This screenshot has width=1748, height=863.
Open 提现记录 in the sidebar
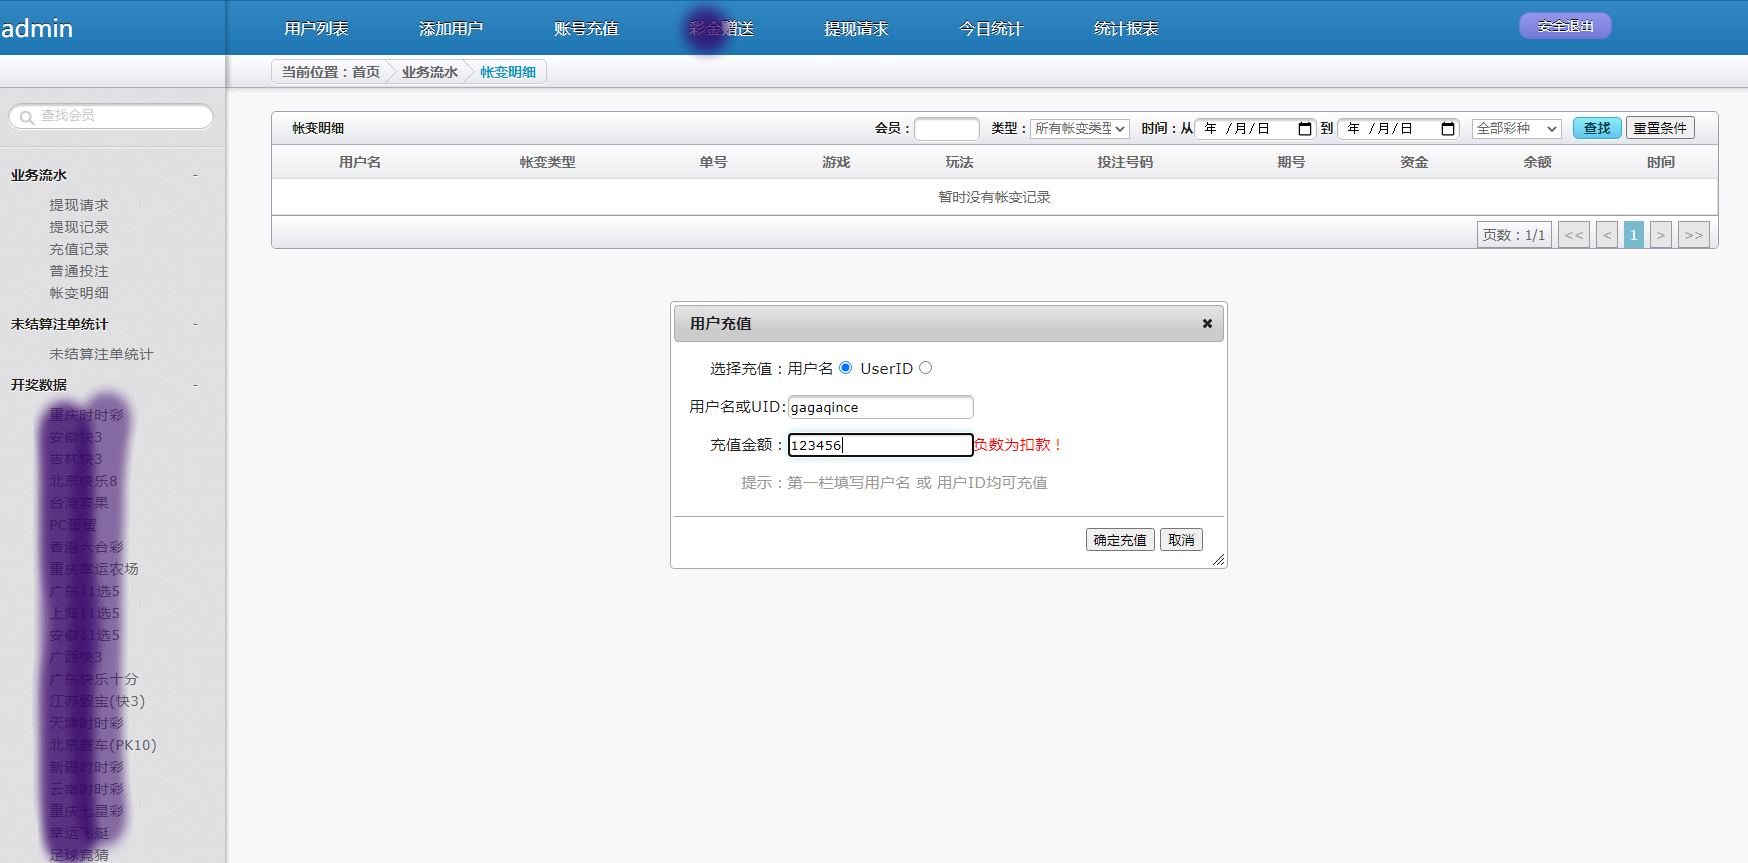(x=79, y=227)
